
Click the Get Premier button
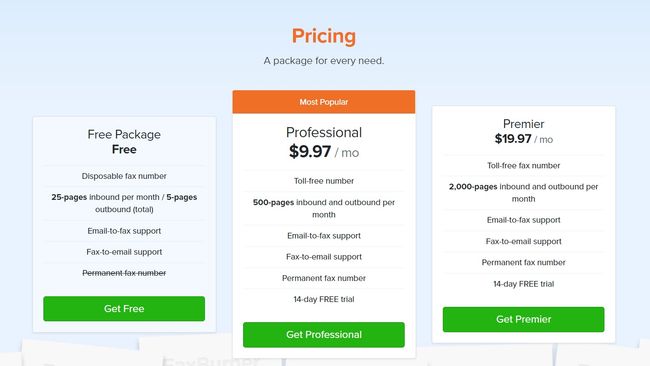524,319
